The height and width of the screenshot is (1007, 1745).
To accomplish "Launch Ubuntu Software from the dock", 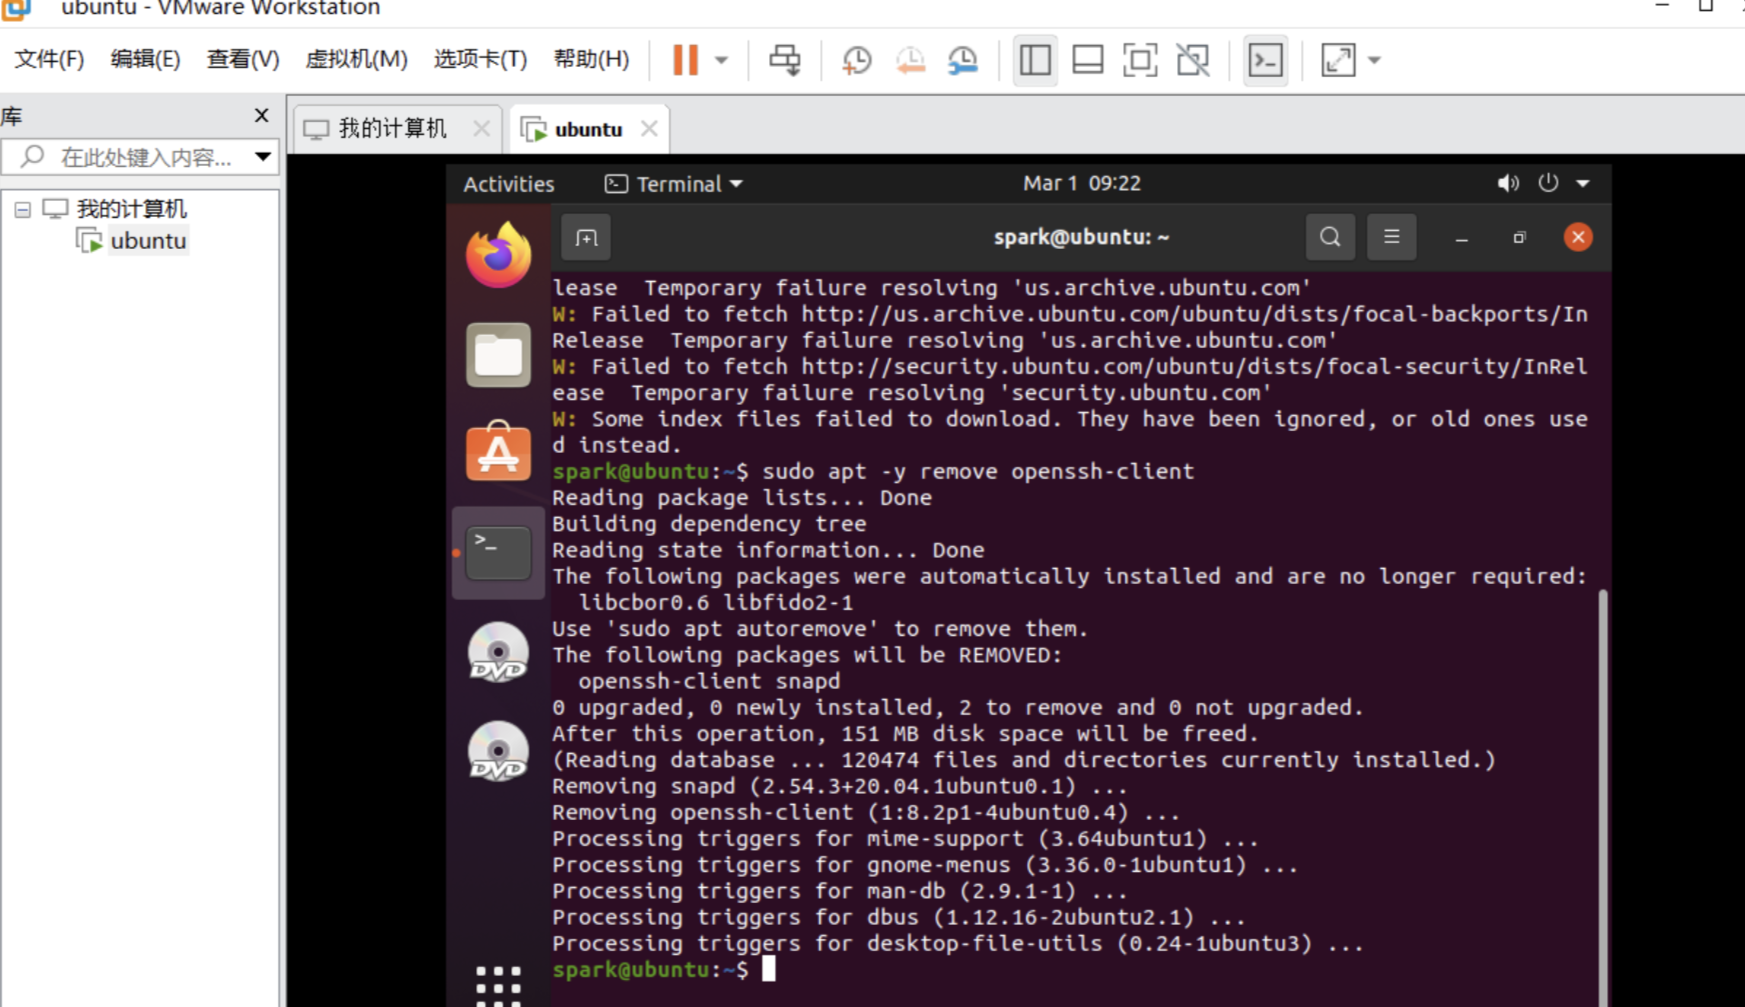I will click(497, 451).
